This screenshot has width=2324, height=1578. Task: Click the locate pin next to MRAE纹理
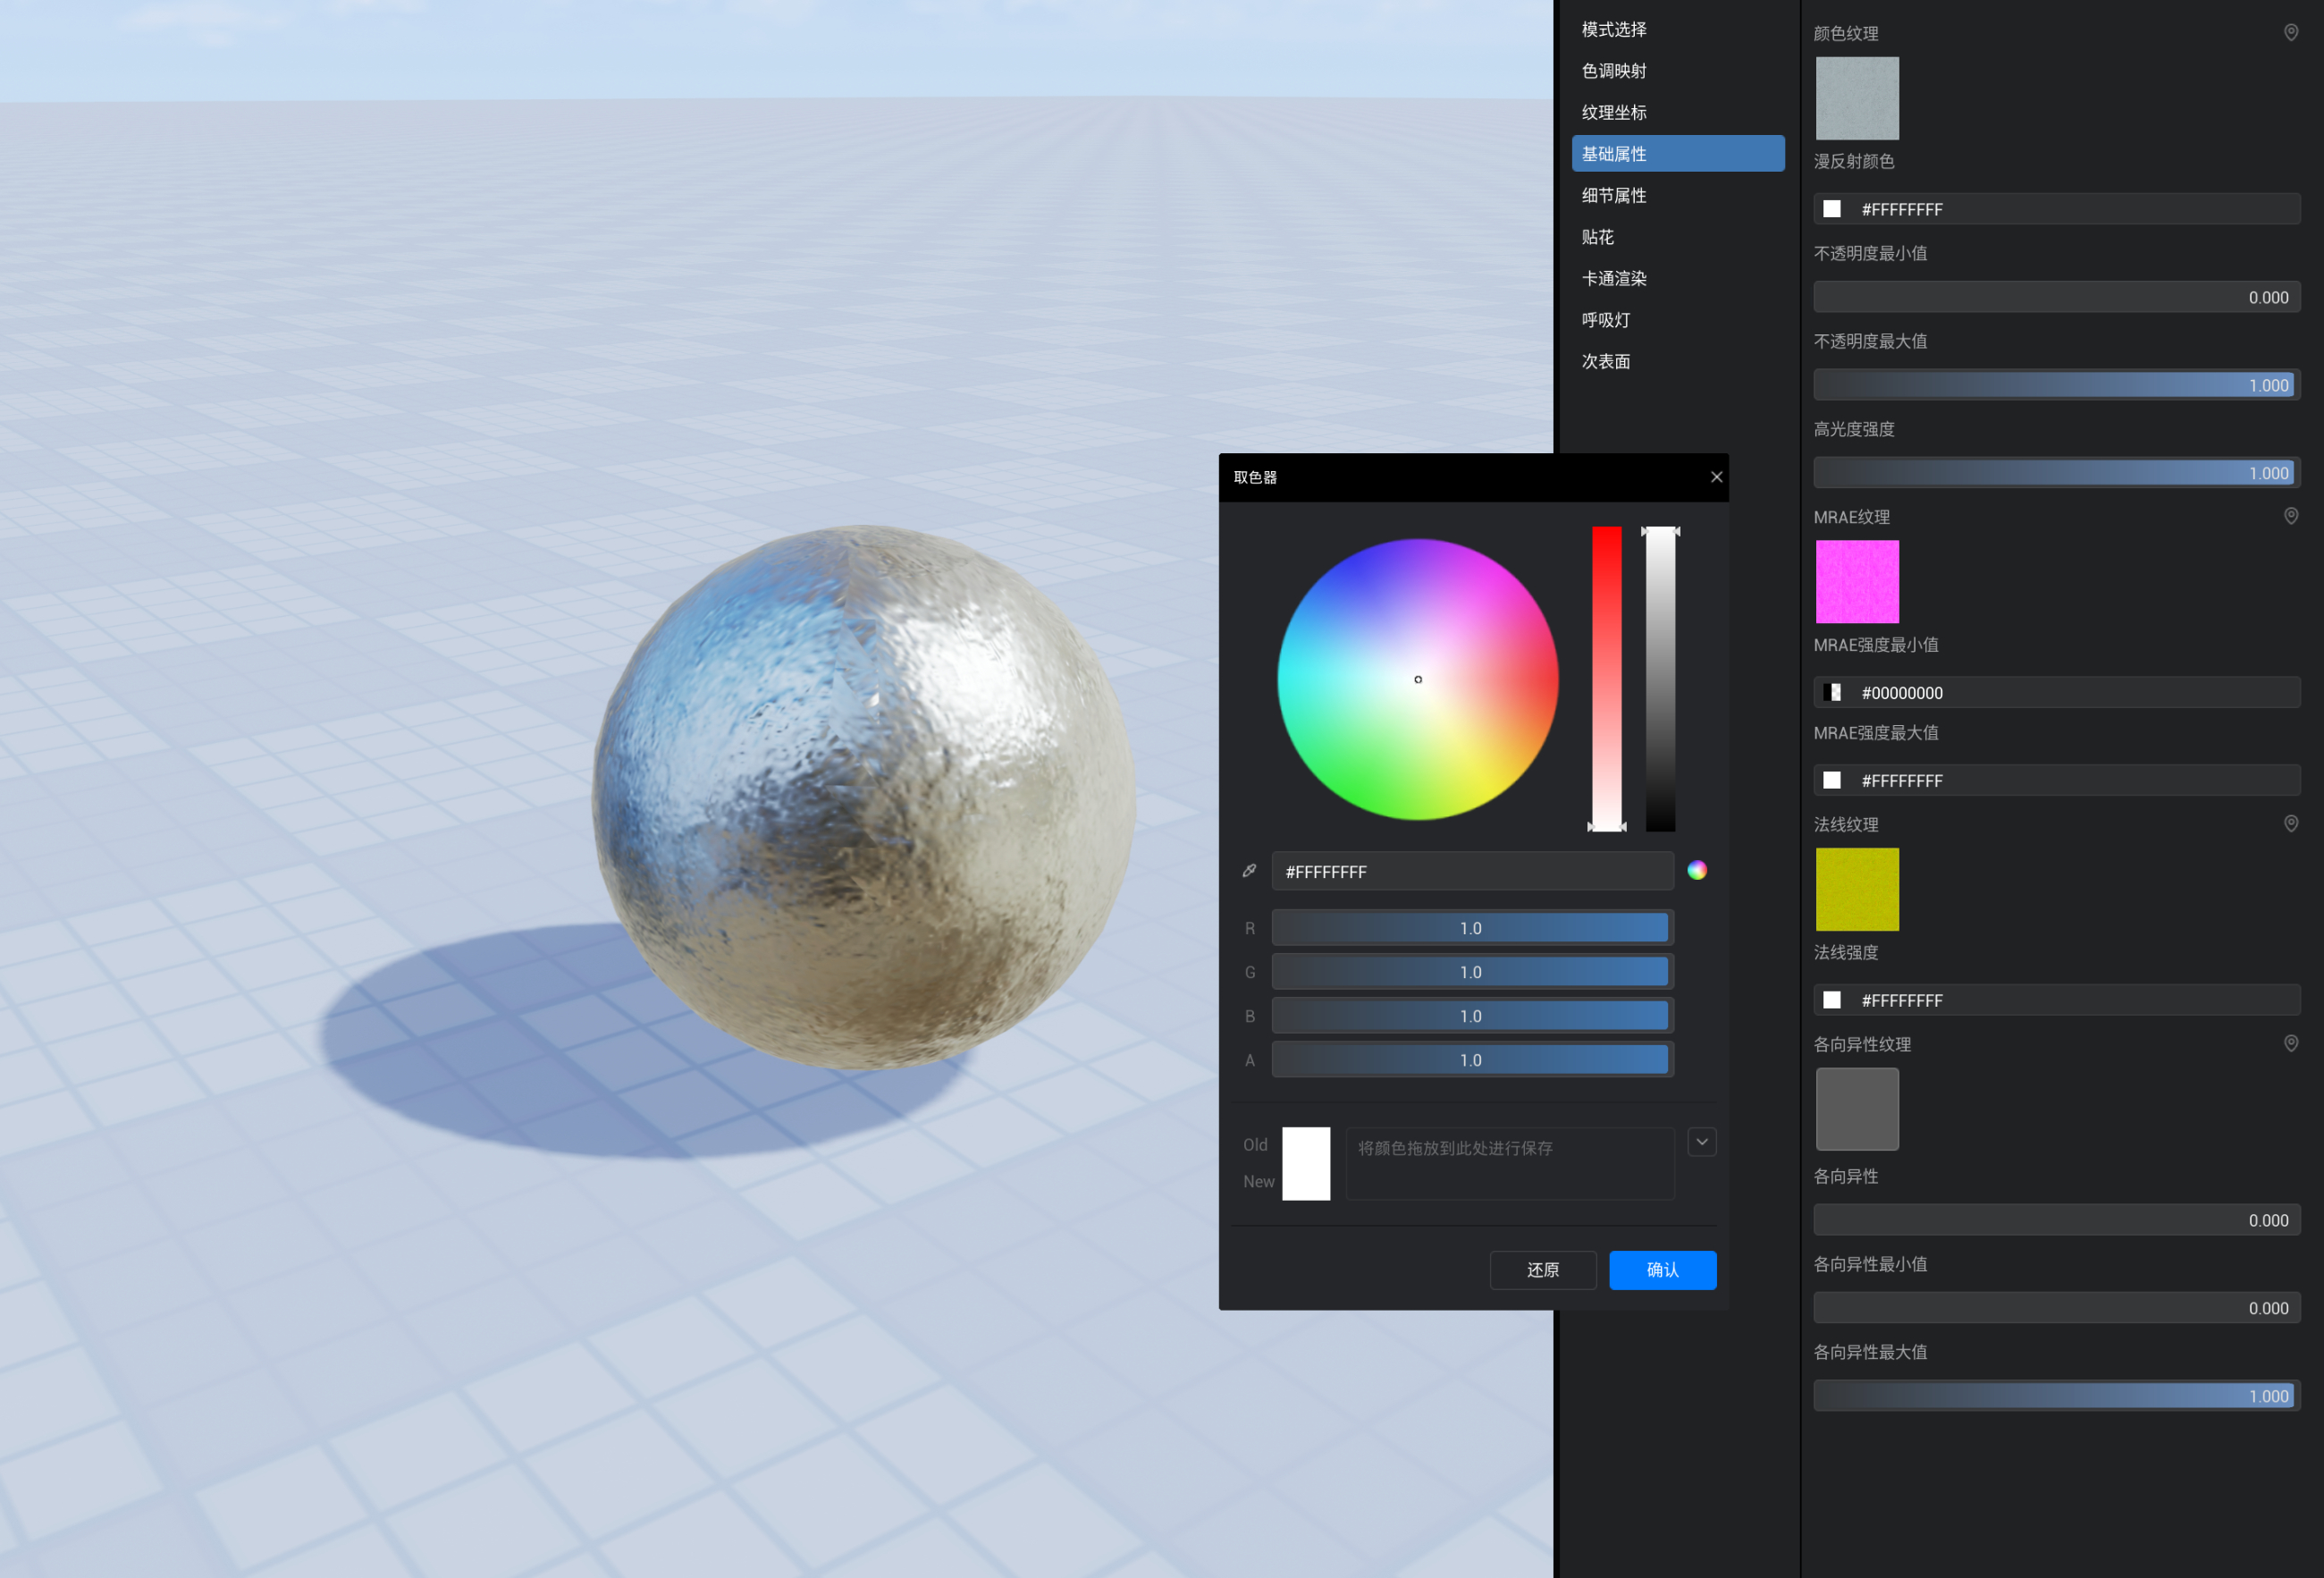[2291, 516]
